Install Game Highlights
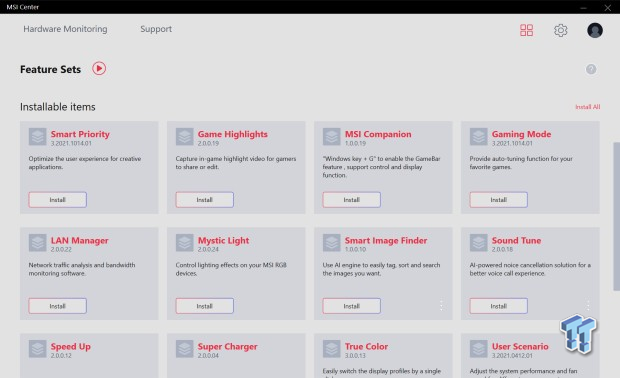Image resolution: width=620 pixels, height=378 pixels. (x=204, y=200)
